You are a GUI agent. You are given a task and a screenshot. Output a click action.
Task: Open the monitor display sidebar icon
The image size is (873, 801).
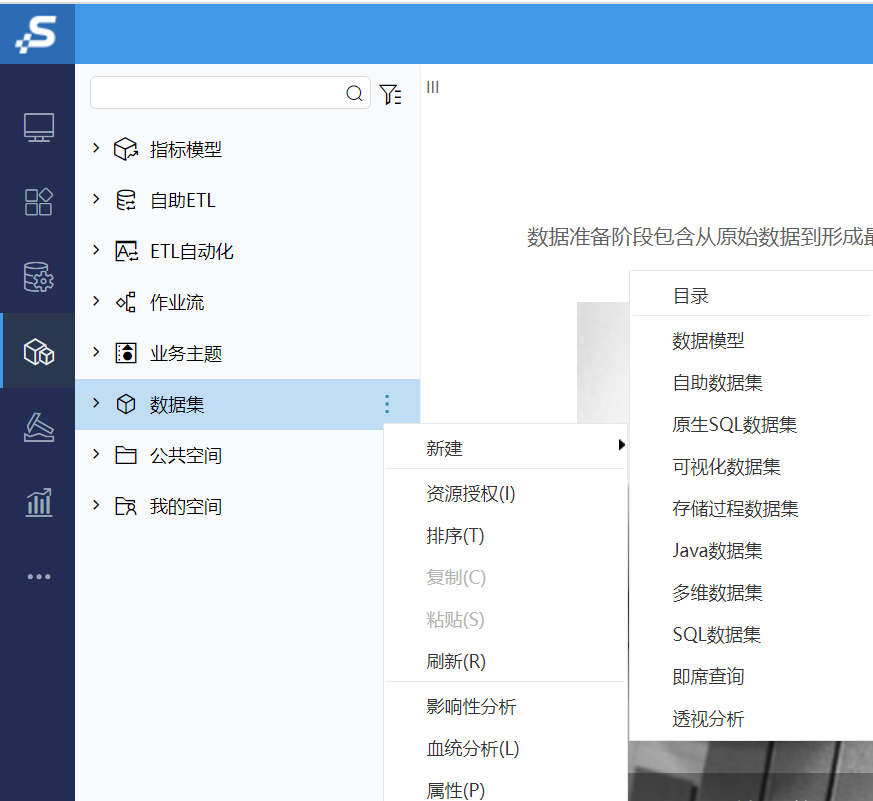pyautogui.click(x=38, y=127)
